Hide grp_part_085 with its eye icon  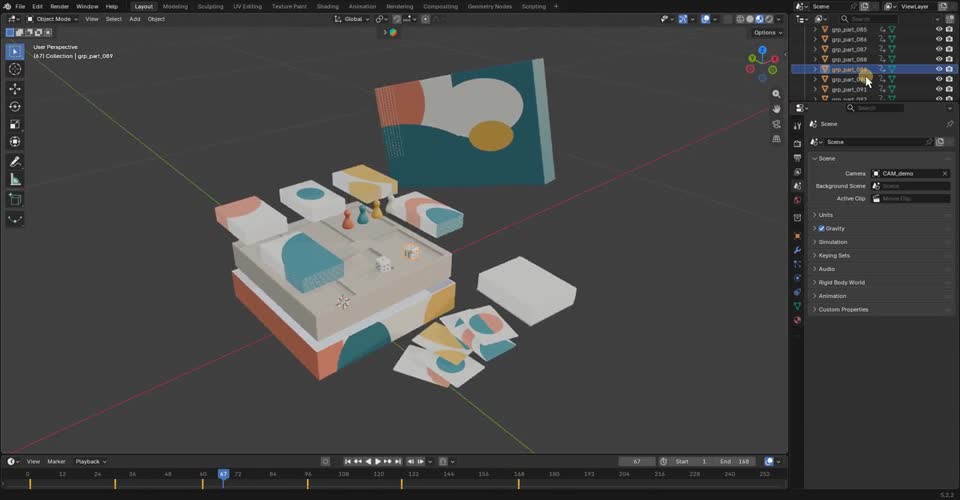pyautogui.click(x=939, y=29)
